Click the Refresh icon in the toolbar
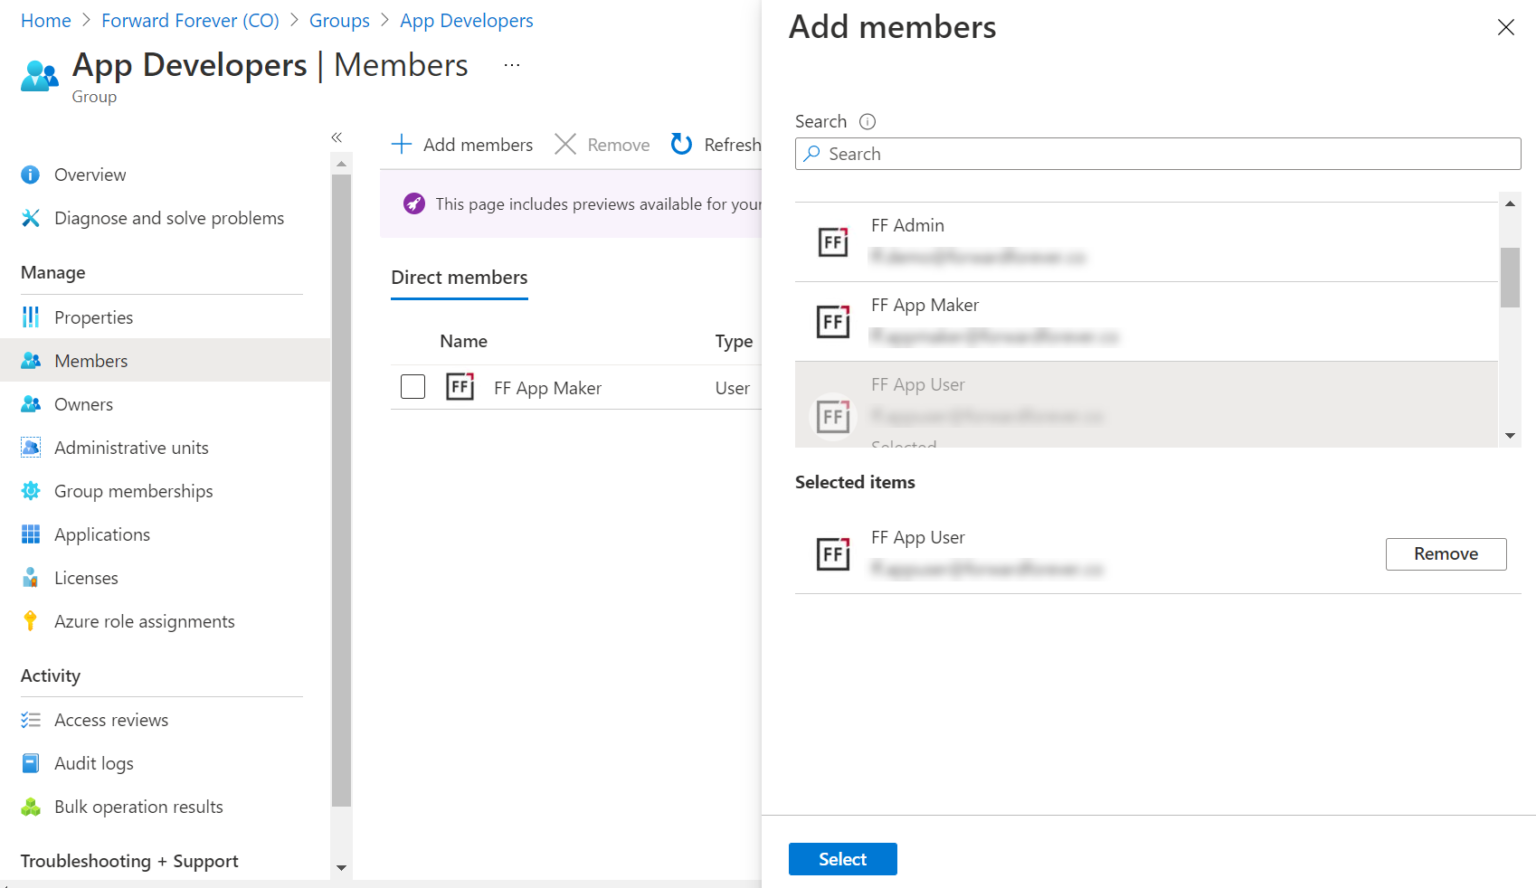The height and width of the screenshot is (888, 1536). click(681, 144)
